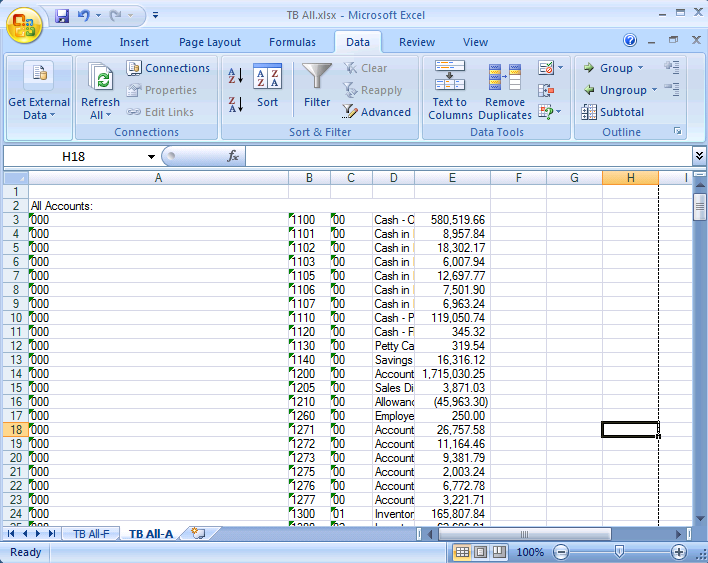The height and width of the screenshot is (563, 708).
Task: Select the TB All-F sheet tab
Action: pos(91,534)
